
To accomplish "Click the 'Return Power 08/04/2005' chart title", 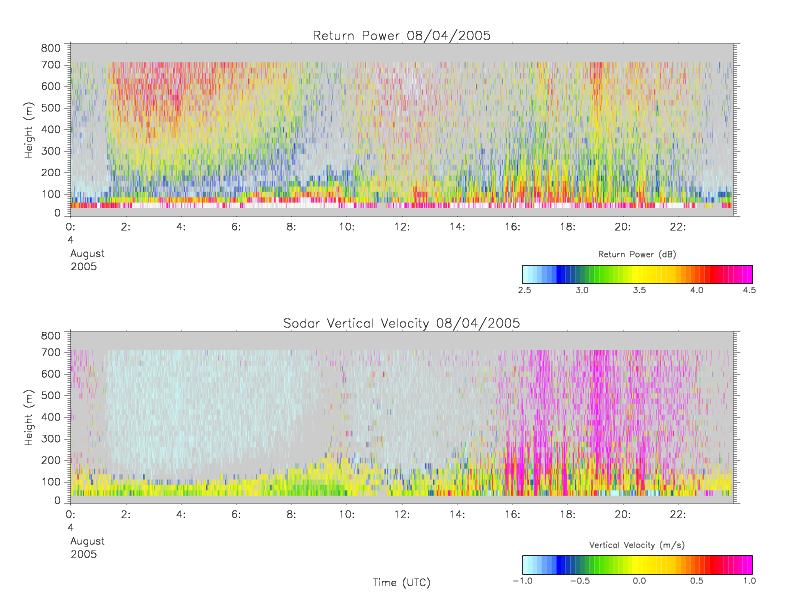I will (402, 35).
